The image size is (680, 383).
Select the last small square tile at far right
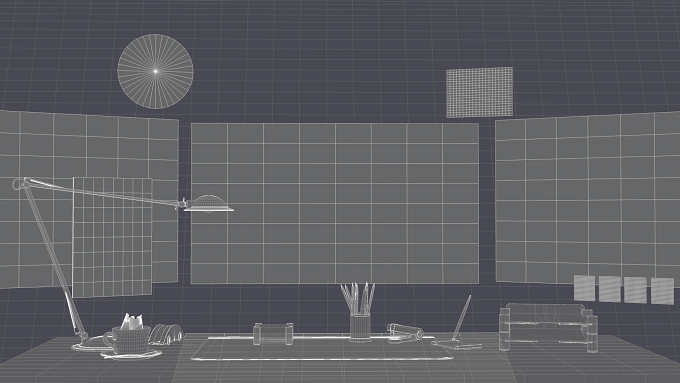663,291
